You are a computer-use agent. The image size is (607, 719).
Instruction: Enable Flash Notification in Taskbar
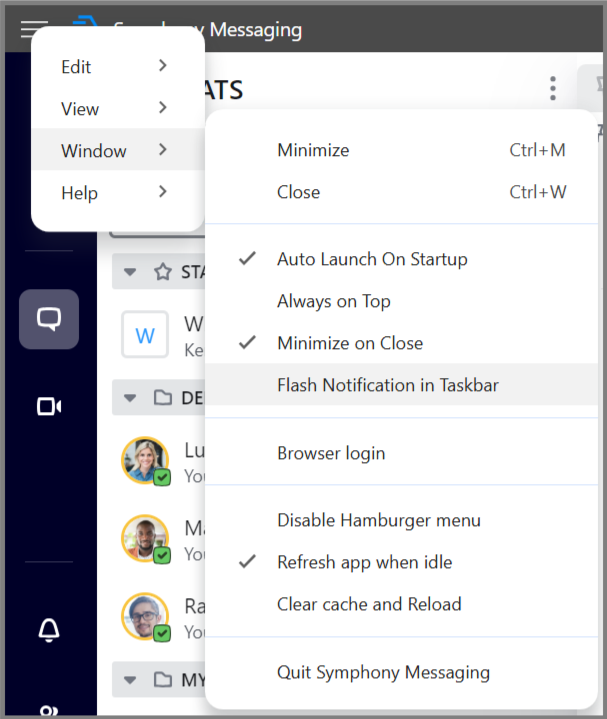tap(401, 385)
